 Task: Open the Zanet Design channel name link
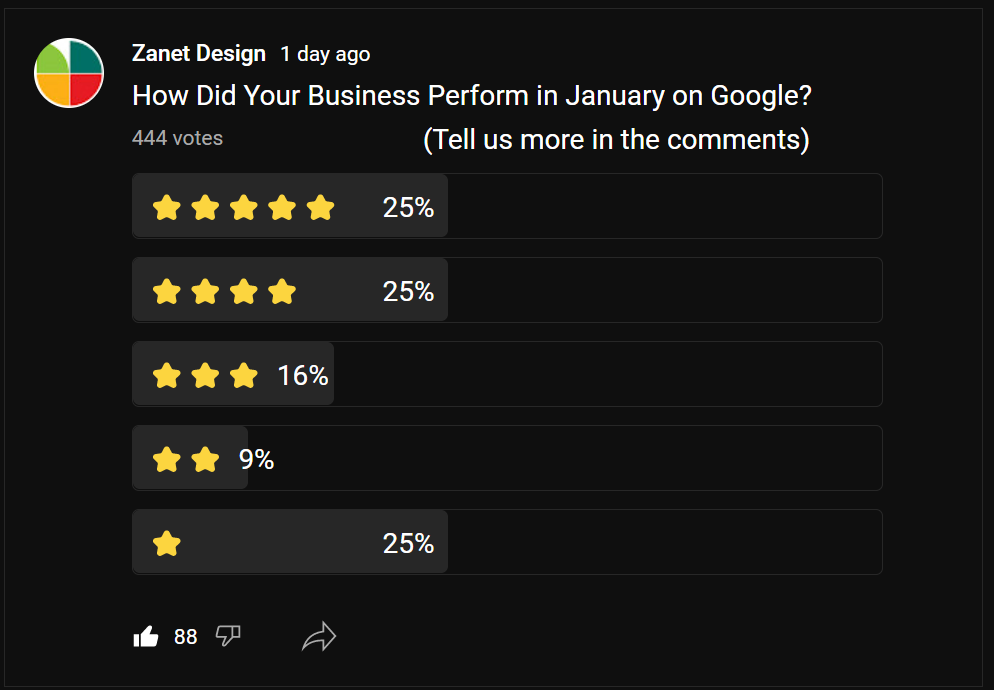tap(198, 53)
